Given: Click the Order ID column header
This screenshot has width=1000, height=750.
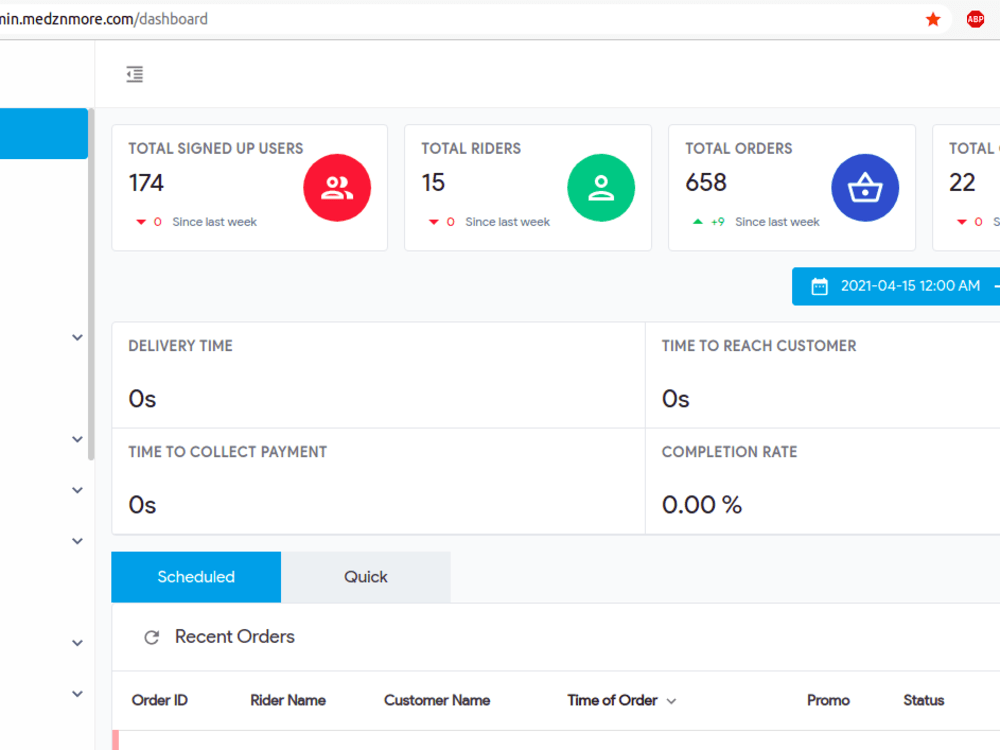Looking at the screenshot, I should (x=159, y=700).
